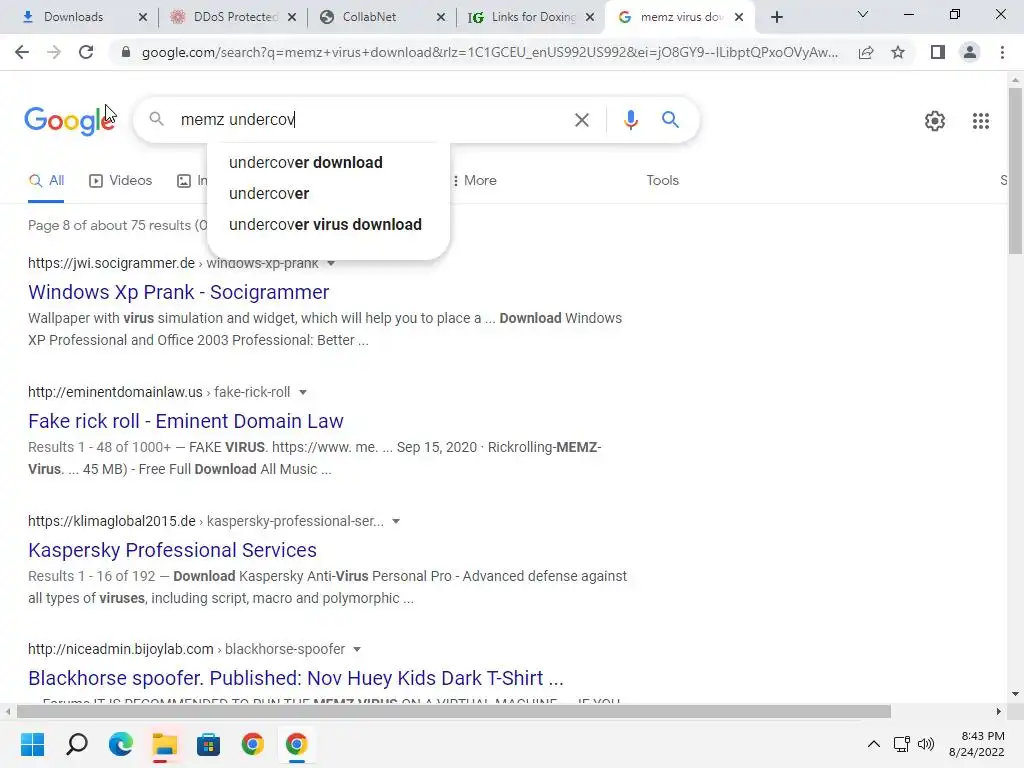The image size is (1024, 768).
Task: Share this page from the address bar
Action: (866, 52)
